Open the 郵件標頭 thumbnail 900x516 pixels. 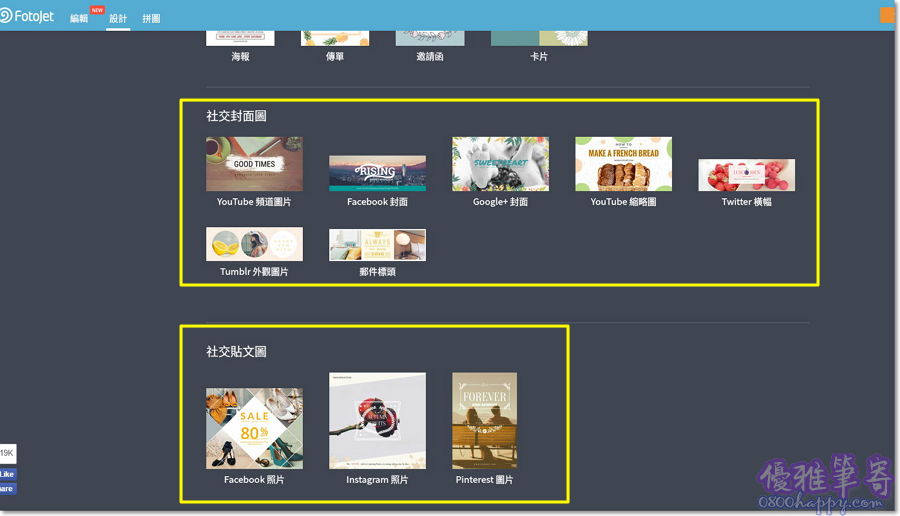pos(377,245)
